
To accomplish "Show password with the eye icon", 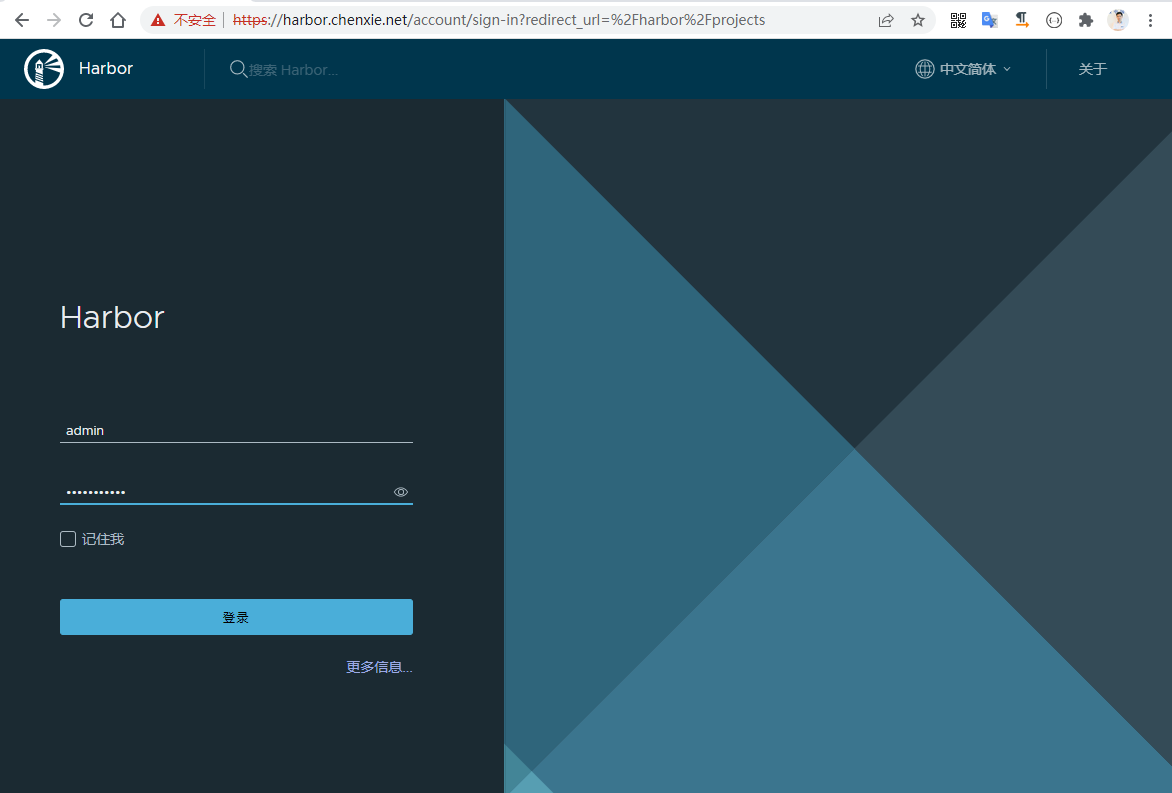I will 401,492.
